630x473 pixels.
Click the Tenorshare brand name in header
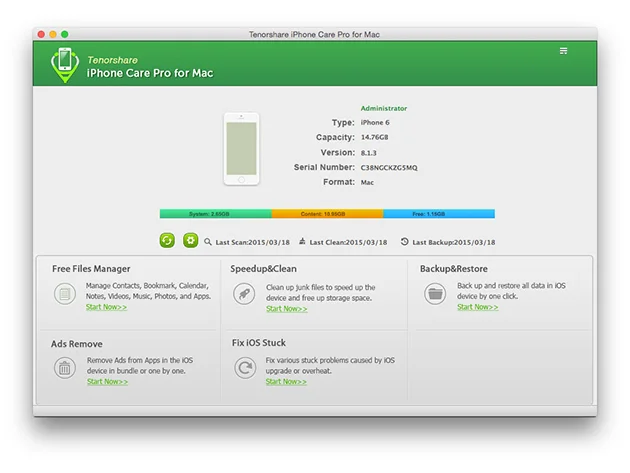coord(112,60)
